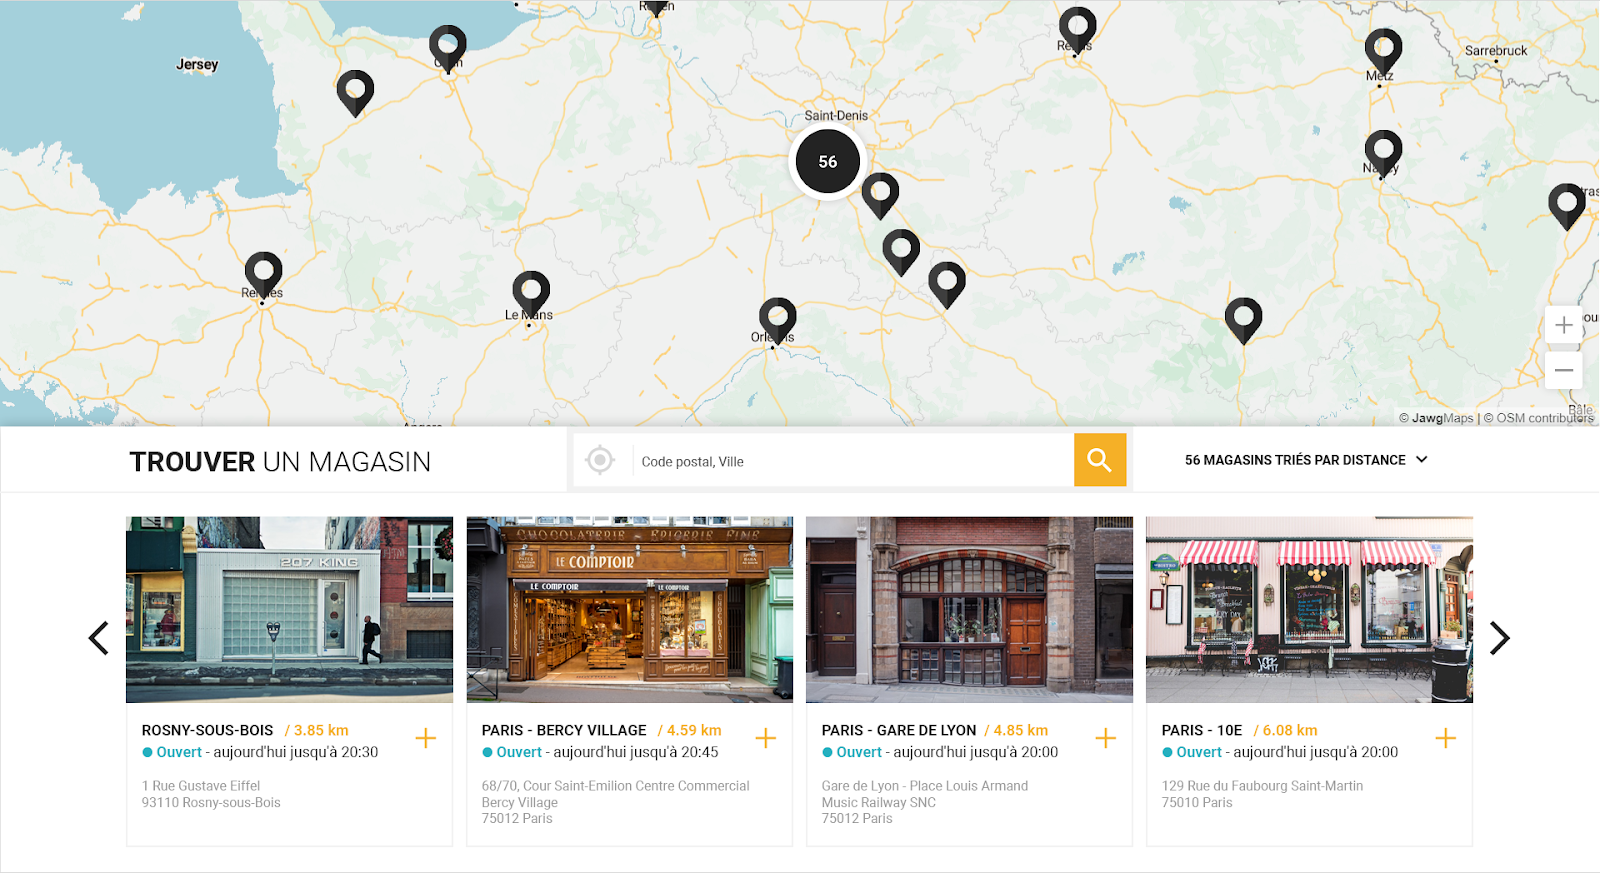Focus the Code postal, Ville field
The image size is (1600, 873).
point(853,461)
